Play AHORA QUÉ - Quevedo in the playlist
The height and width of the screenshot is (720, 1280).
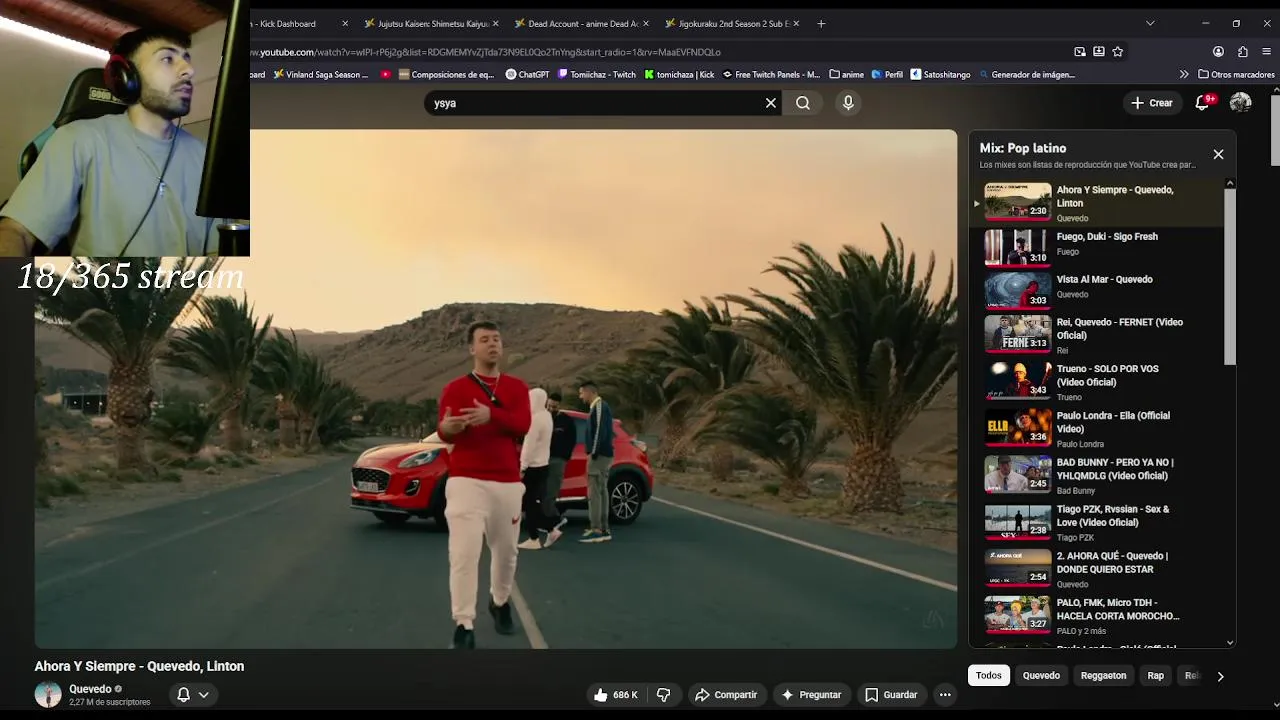coord(1095,569)
